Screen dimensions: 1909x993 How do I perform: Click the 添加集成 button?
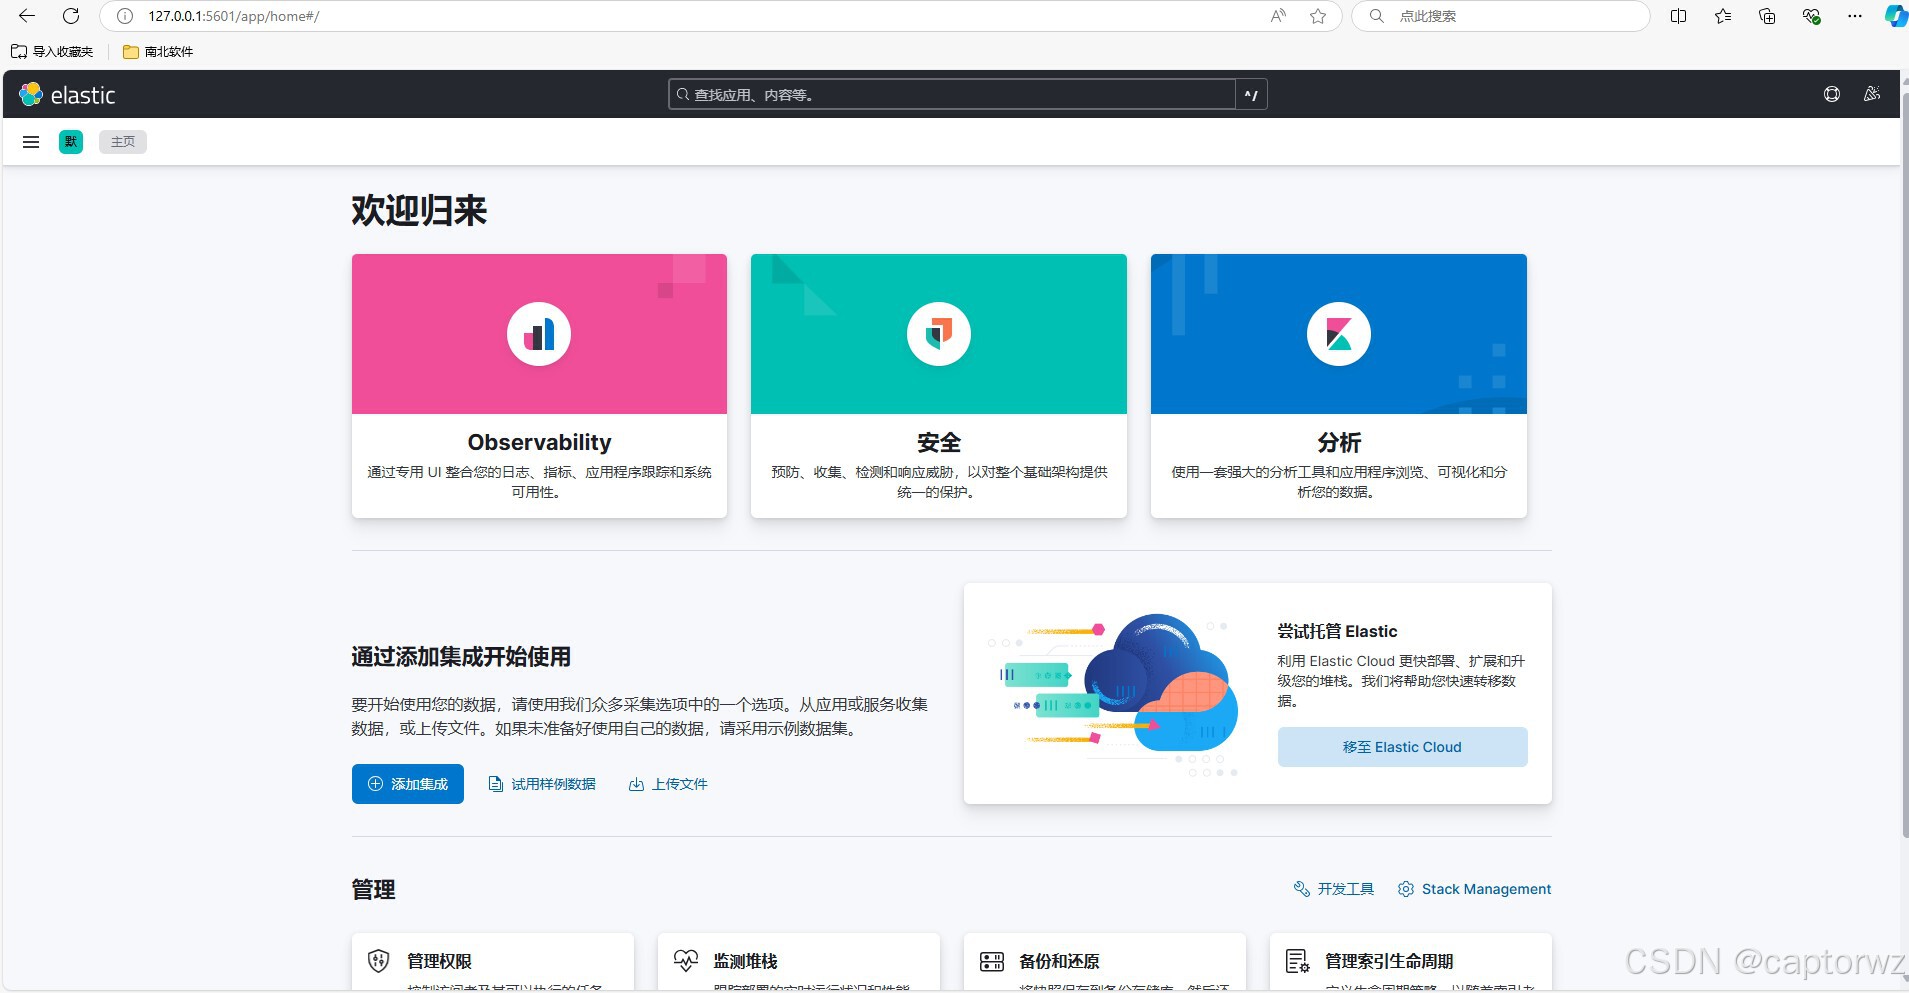pos(408,784)
